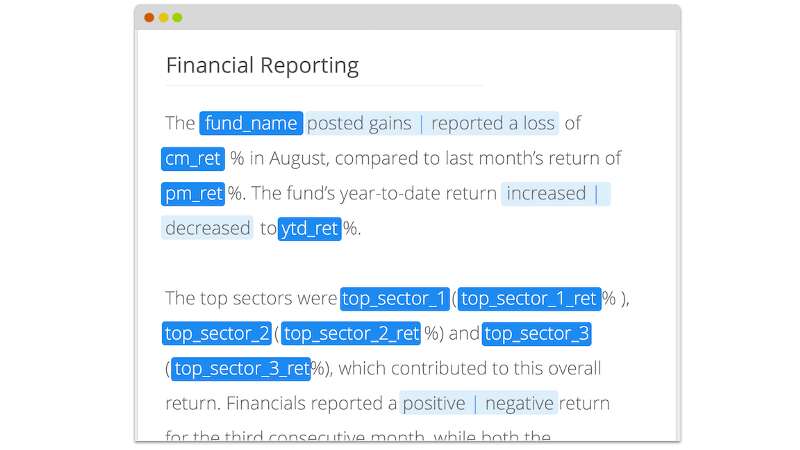Select the top_sector_2_ret variable tag
This screenshot has height=450, width=800.
point(351,333)
